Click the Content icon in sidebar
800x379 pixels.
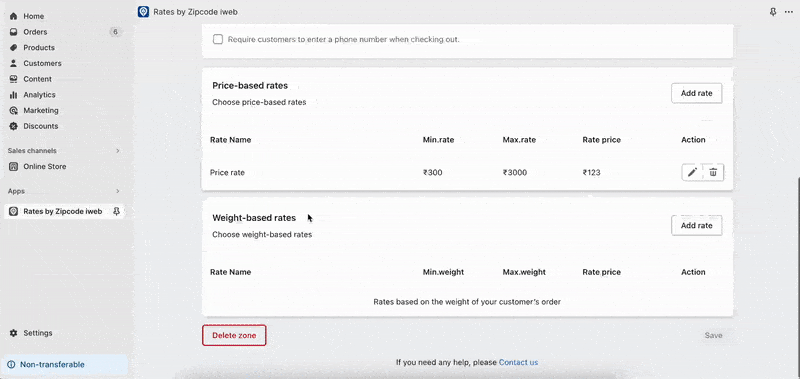[x=14, y=79]
